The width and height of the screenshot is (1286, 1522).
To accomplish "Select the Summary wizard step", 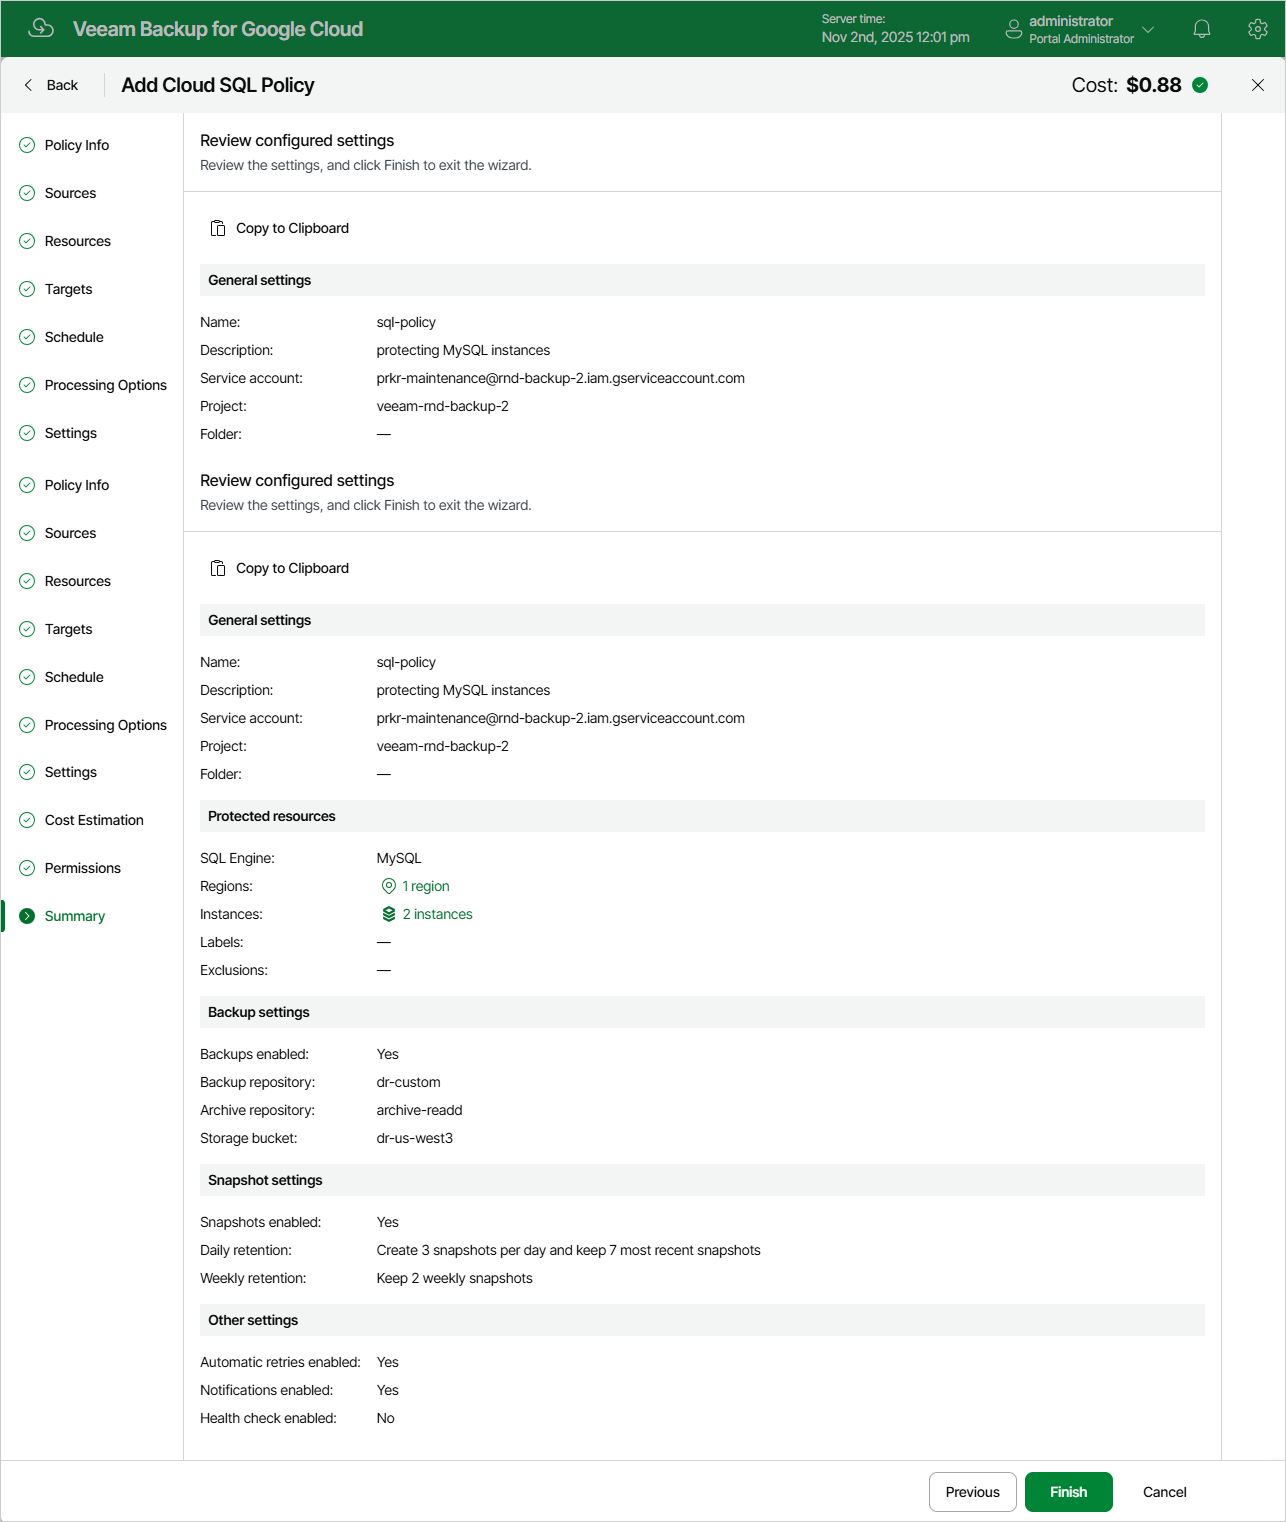I will [x=75, y=916].
